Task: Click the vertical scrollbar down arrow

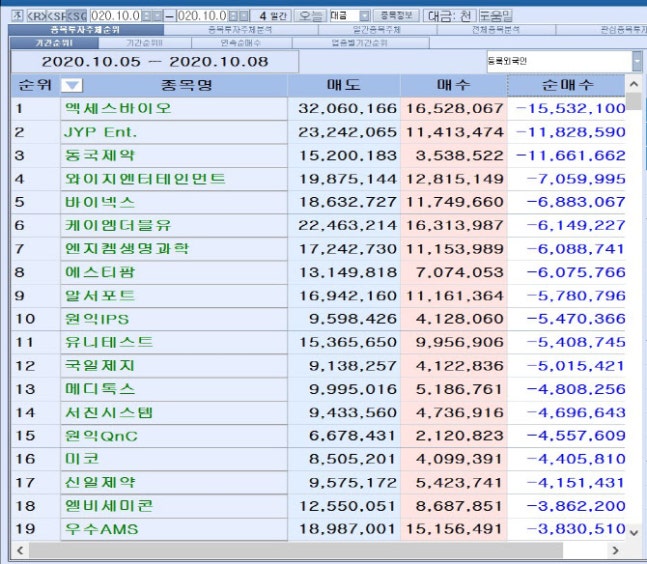Action: coord(634,532)
